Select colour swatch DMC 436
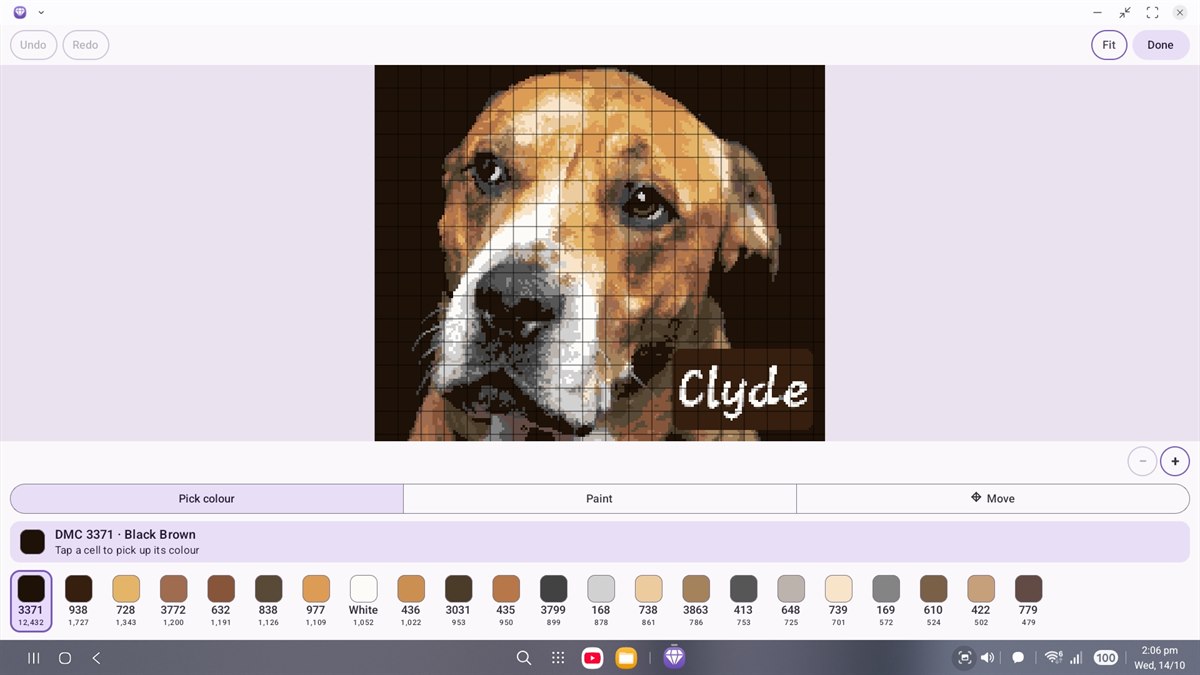This screenshot has width=1200, height=675. (411, 601)
